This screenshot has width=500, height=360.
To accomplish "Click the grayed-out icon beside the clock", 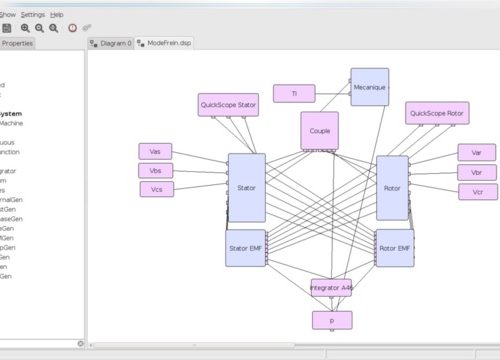I will click(x=87, y=28).
